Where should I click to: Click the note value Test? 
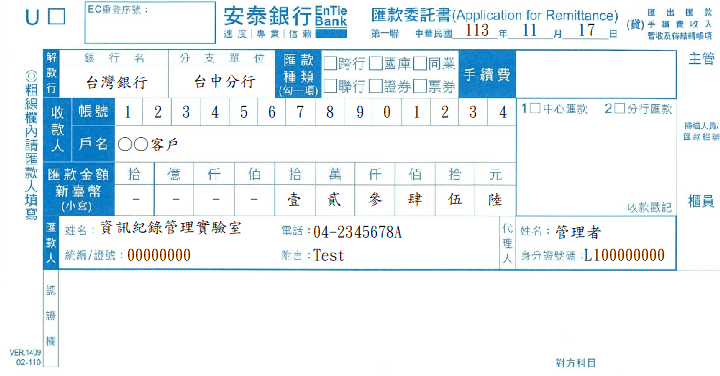click(328, 255)
